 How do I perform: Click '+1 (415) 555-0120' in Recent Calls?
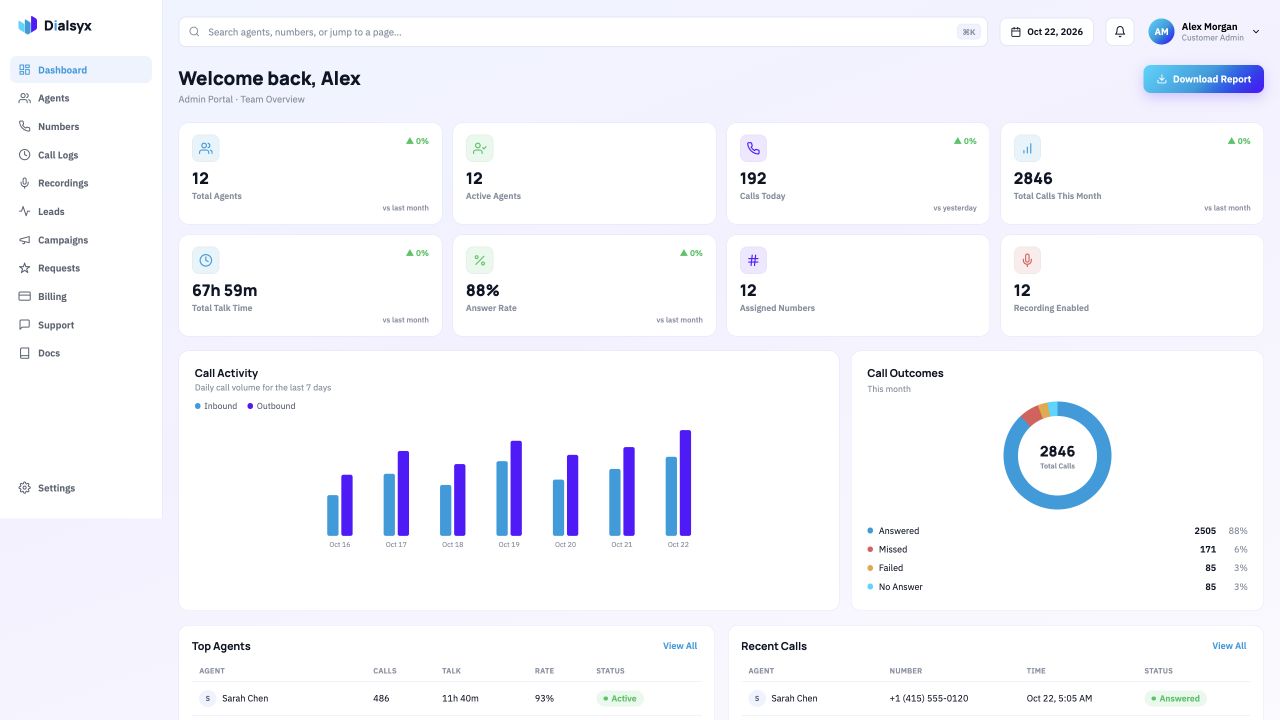(929, 698)
